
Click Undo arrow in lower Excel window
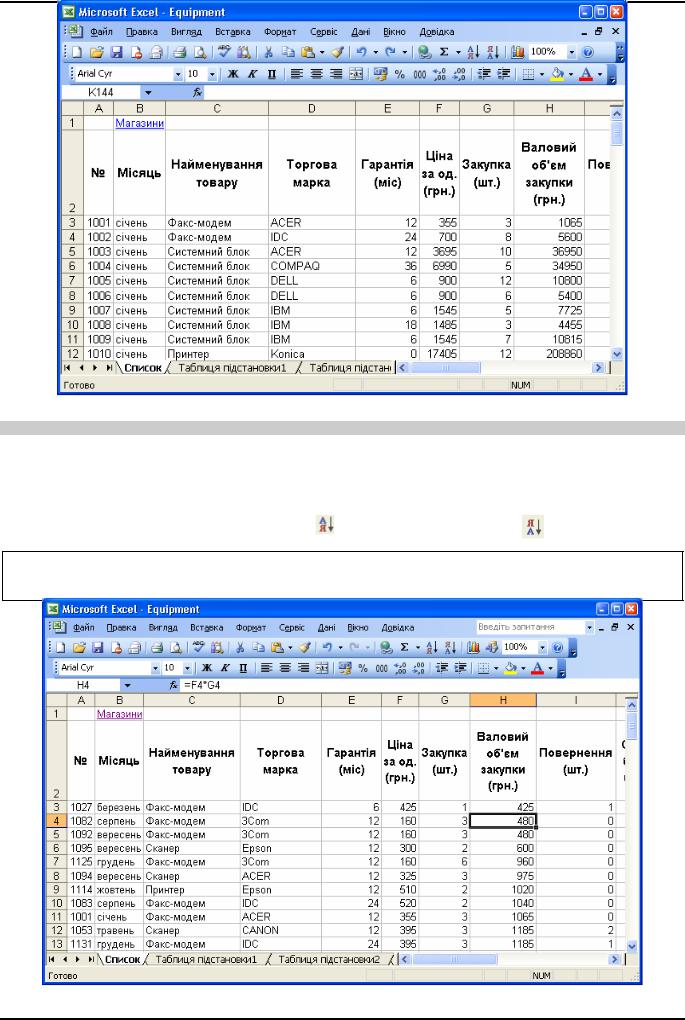(328, 647)
